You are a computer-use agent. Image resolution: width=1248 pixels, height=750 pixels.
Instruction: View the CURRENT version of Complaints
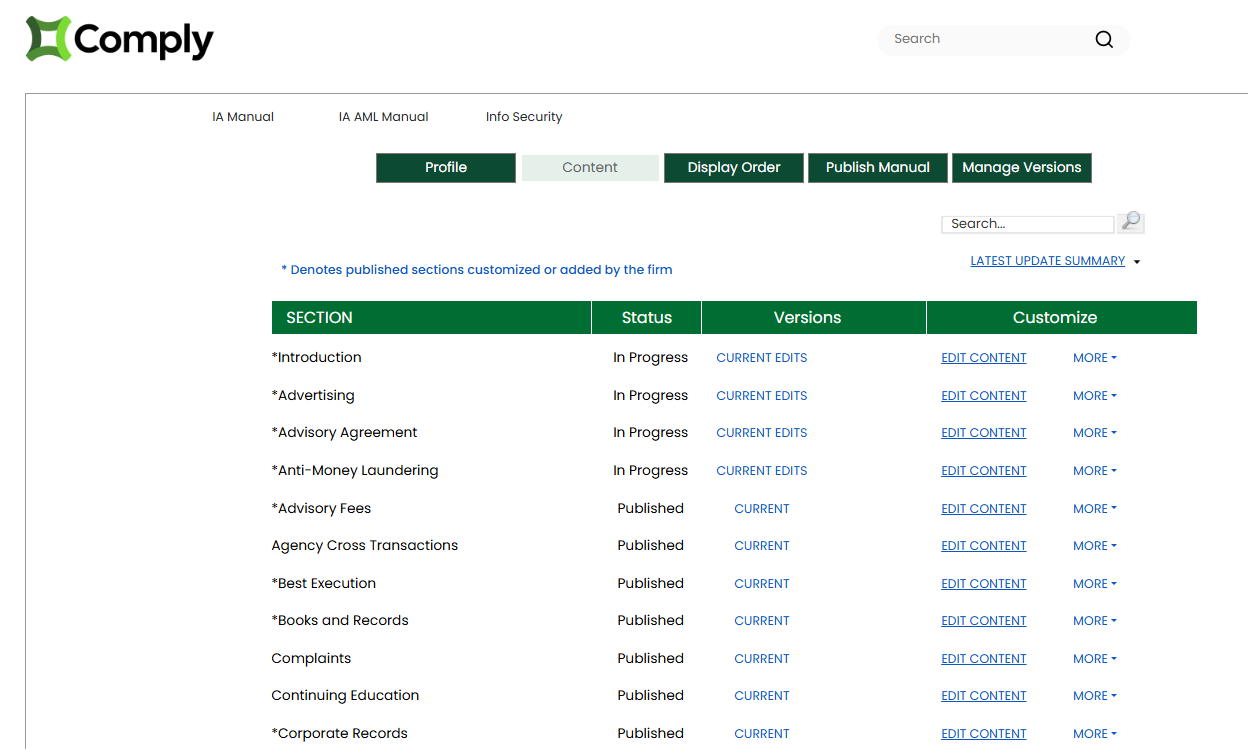tap(761, 658)
